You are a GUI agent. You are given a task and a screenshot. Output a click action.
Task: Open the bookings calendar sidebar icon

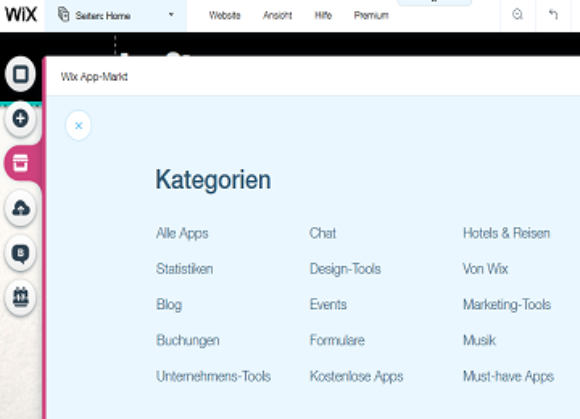(21, 298)
